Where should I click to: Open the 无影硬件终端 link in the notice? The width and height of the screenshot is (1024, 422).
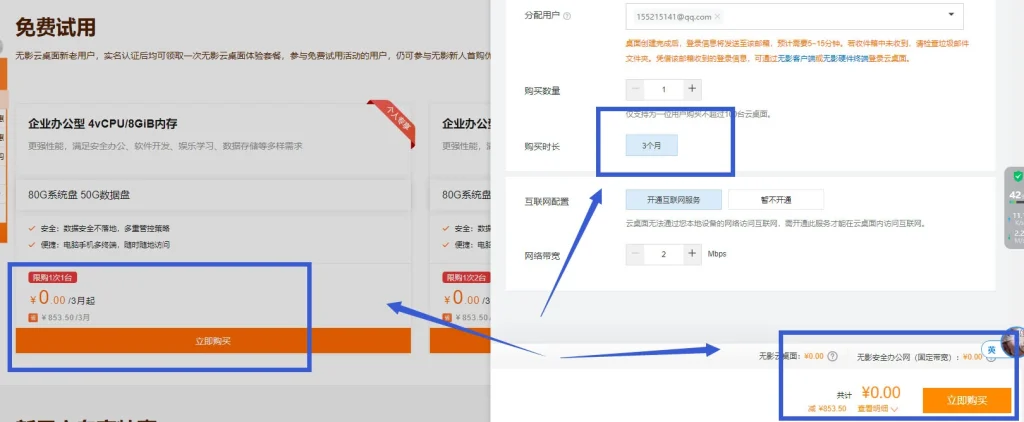tap(846, 59)
